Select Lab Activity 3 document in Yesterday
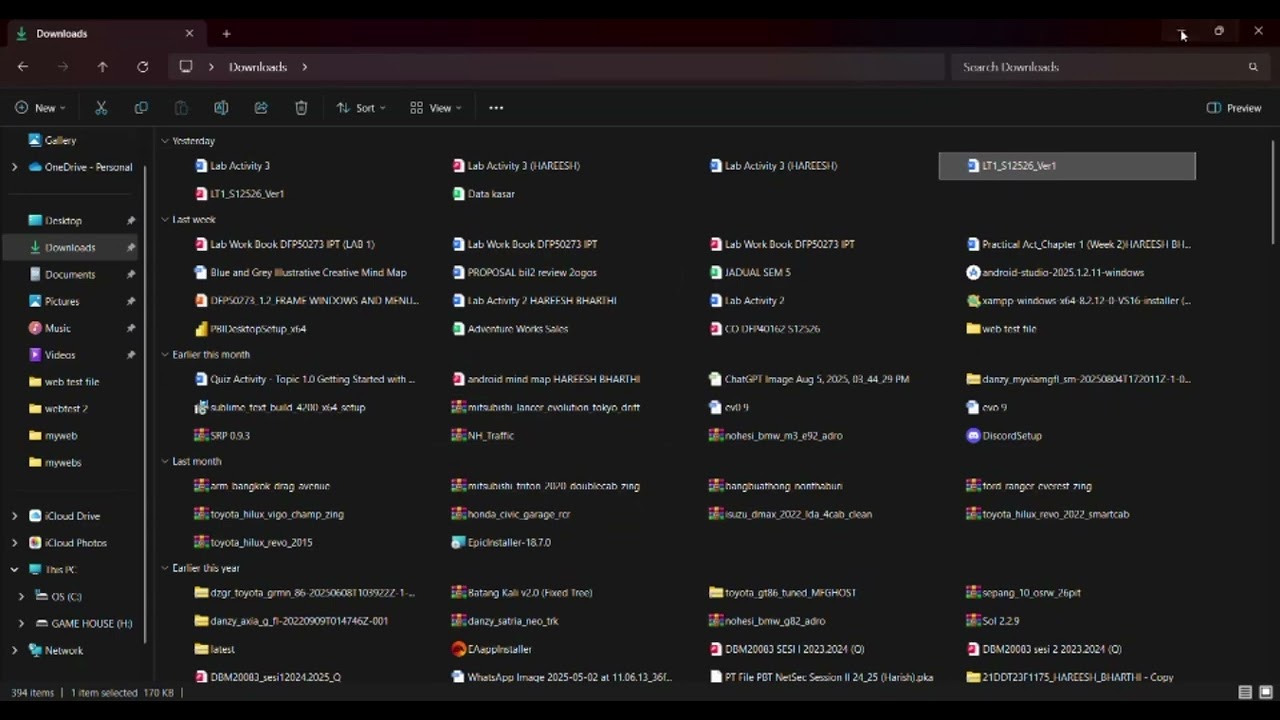 (232, 166)
